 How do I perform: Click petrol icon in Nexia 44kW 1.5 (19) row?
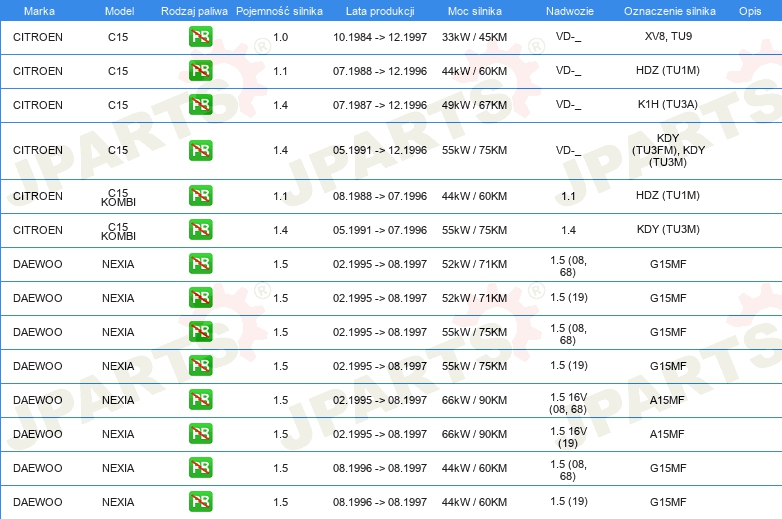(200, 502)
